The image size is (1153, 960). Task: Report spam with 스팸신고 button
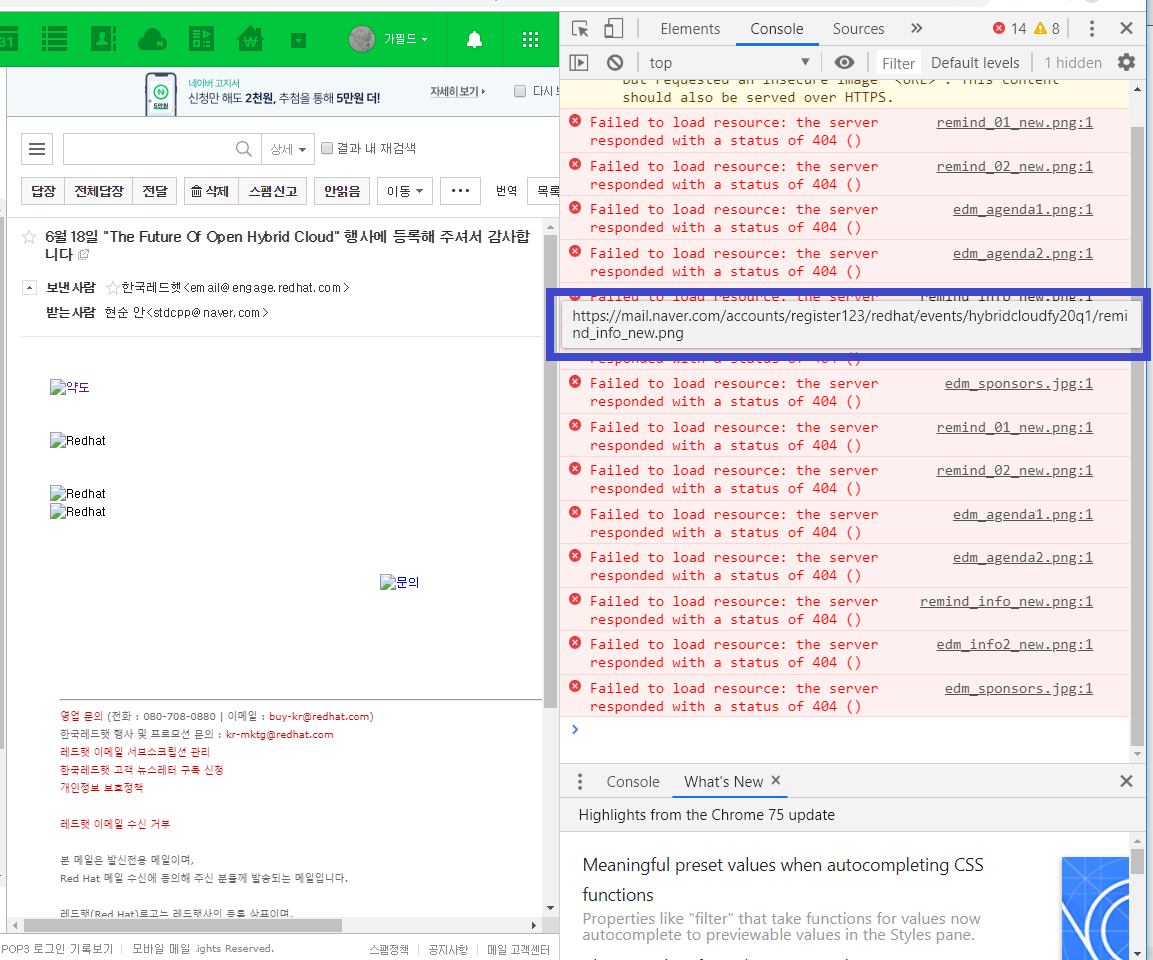pyautogui.click(x=273, y=191)
